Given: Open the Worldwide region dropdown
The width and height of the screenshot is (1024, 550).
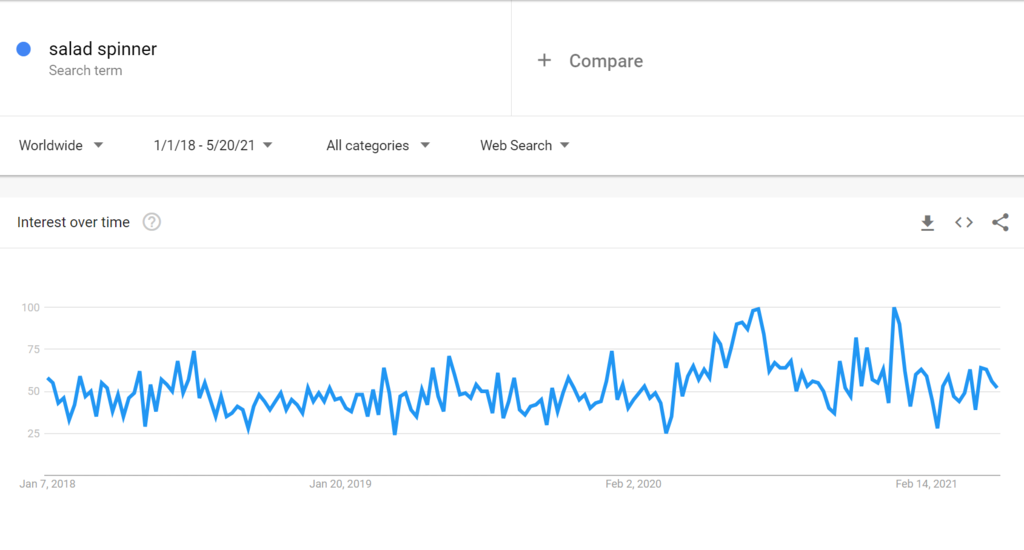Looking at the screenshot, I should [61, 146].
